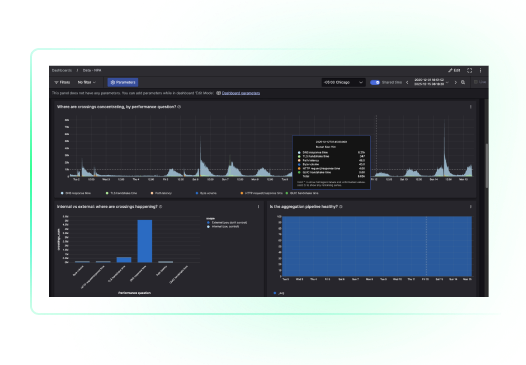Viewport: 526px width, 365px height.
Task: Click the Performance question axis label
Action: click(134, 293)
